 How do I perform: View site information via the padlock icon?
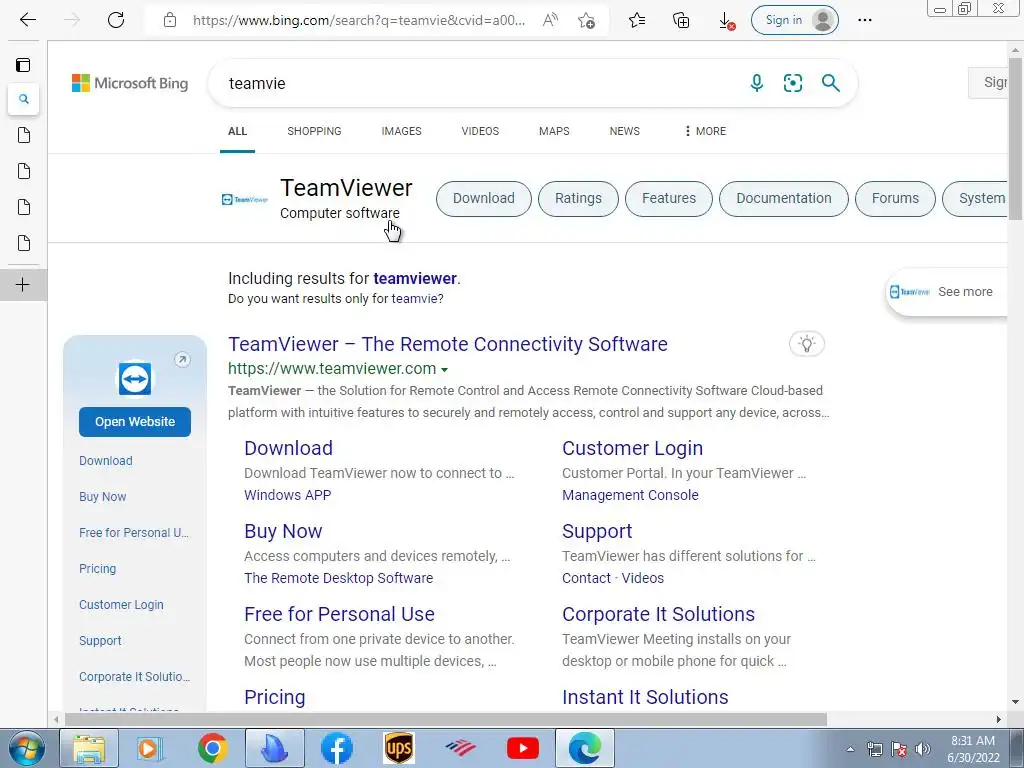click(170, 20)
